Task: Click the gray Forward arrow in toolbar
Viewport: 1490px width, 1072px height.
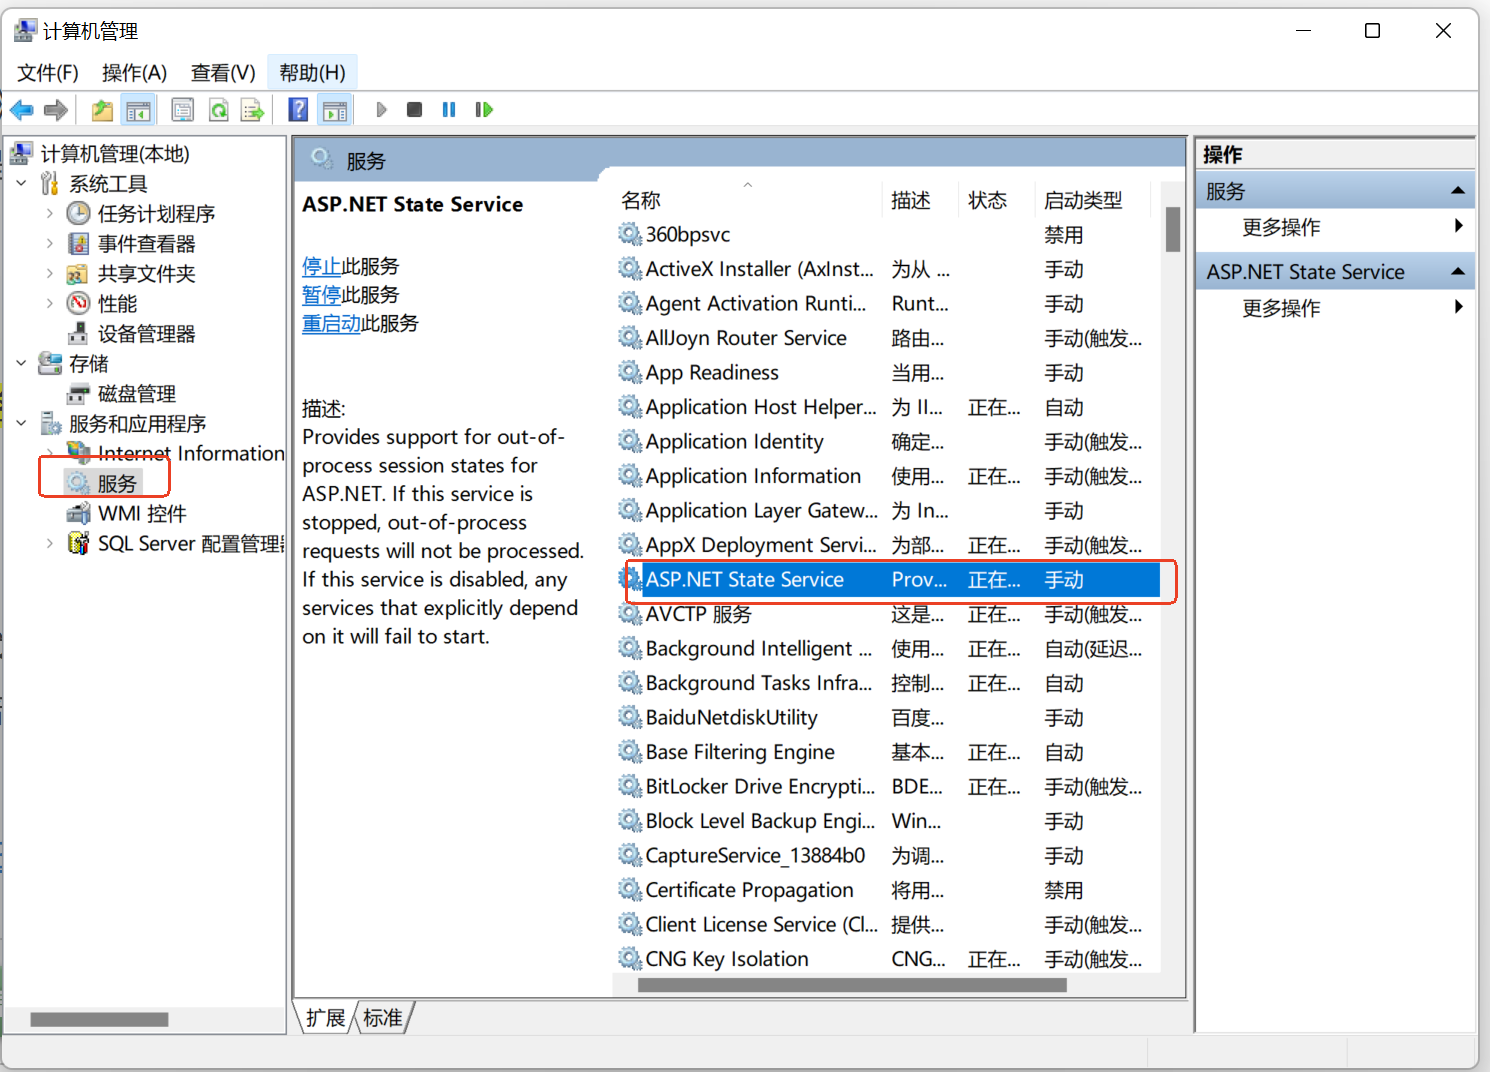Action: pyautogui.click(x=56, y=110)
